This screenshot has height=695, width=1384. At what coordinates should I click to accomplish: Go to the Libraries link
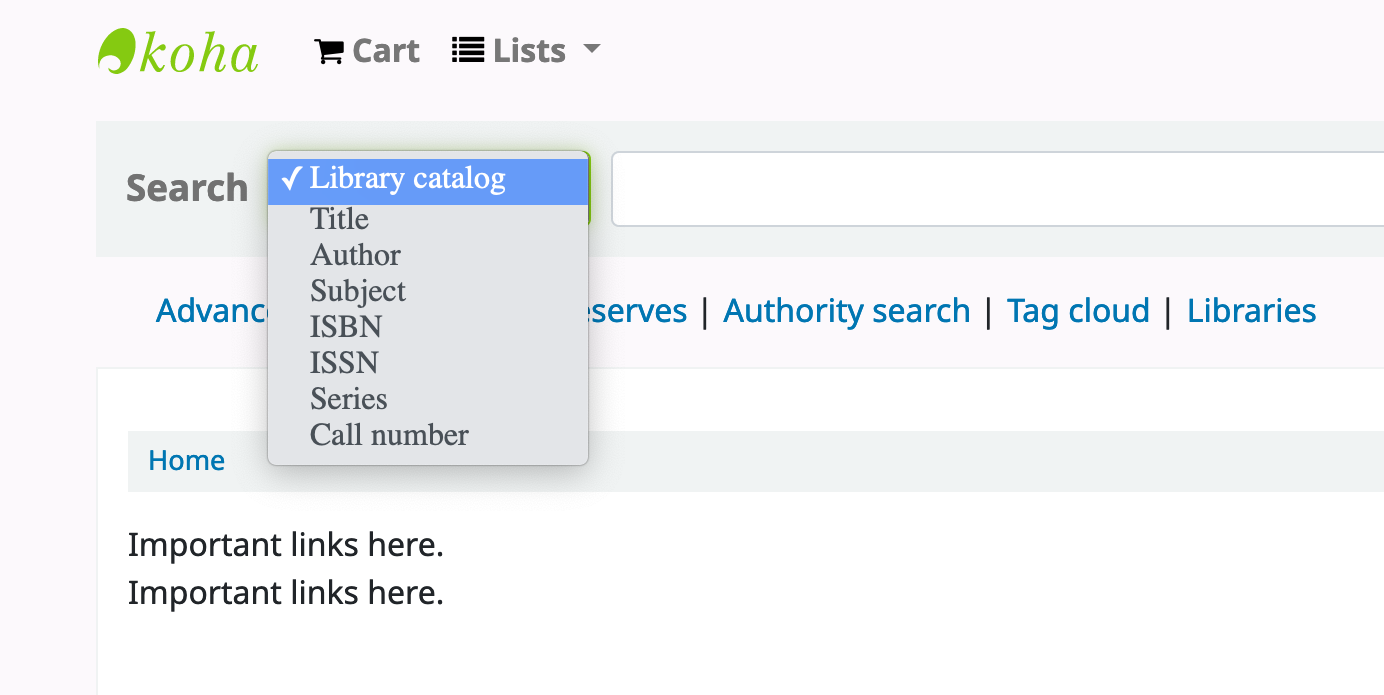(1251, 311)
